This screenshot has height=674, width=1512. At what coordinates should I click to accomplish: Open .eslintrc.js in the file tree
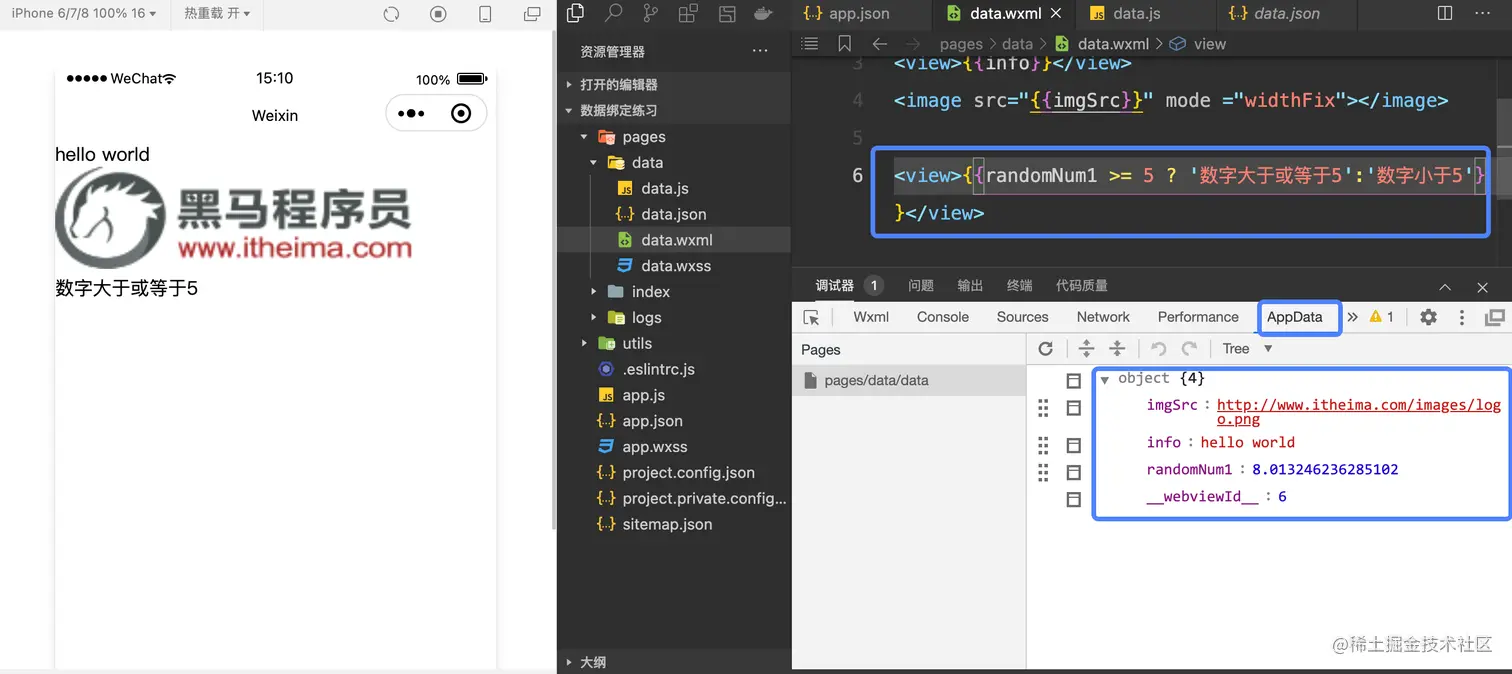pyautogui.click(x=658, y=369)
